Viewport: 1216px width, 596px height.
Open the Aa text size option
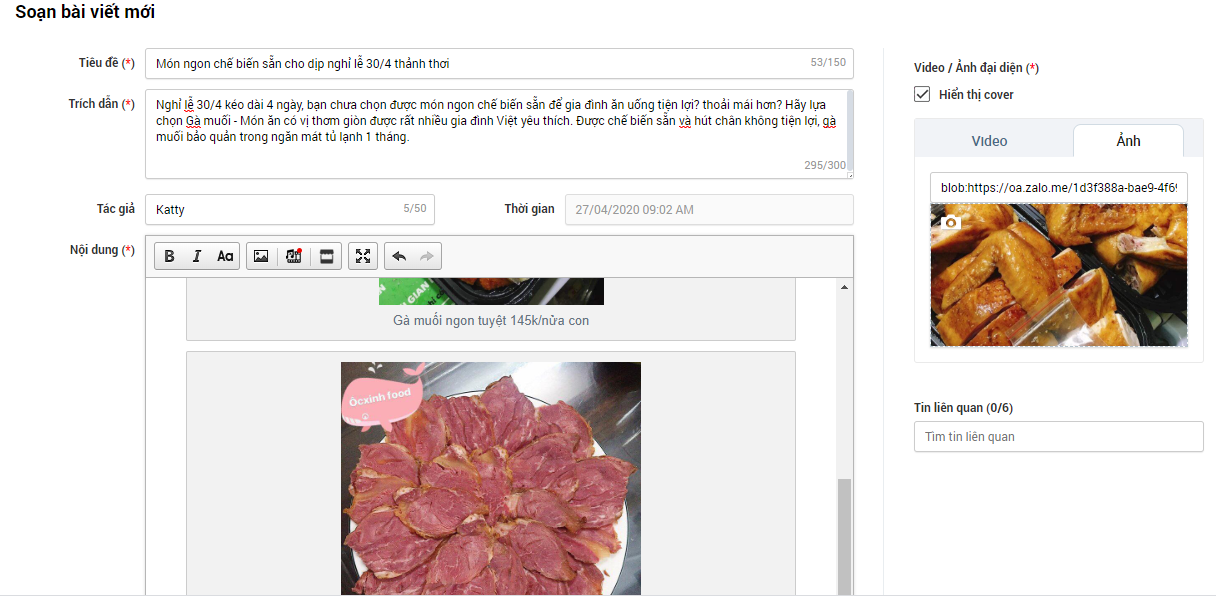click(x=225, y=257)
